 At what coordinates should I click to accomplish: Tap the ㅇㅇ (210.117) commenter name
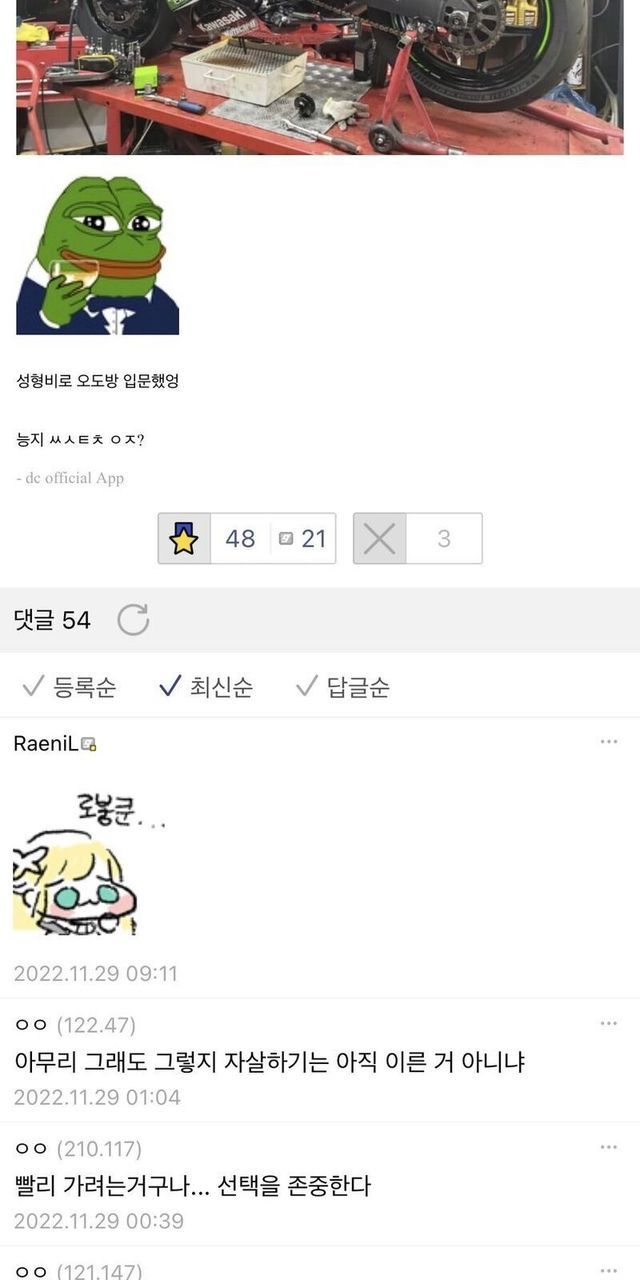(x=78, y=1149)
